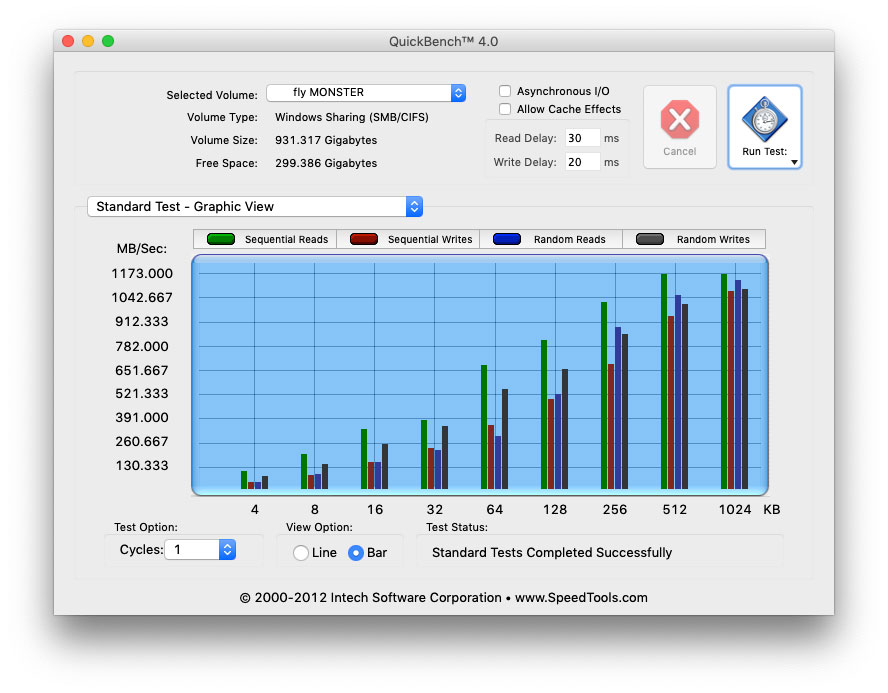
Task: Click the yellow minimize window button
Action: pyautogui.click(x=88, y=41)
